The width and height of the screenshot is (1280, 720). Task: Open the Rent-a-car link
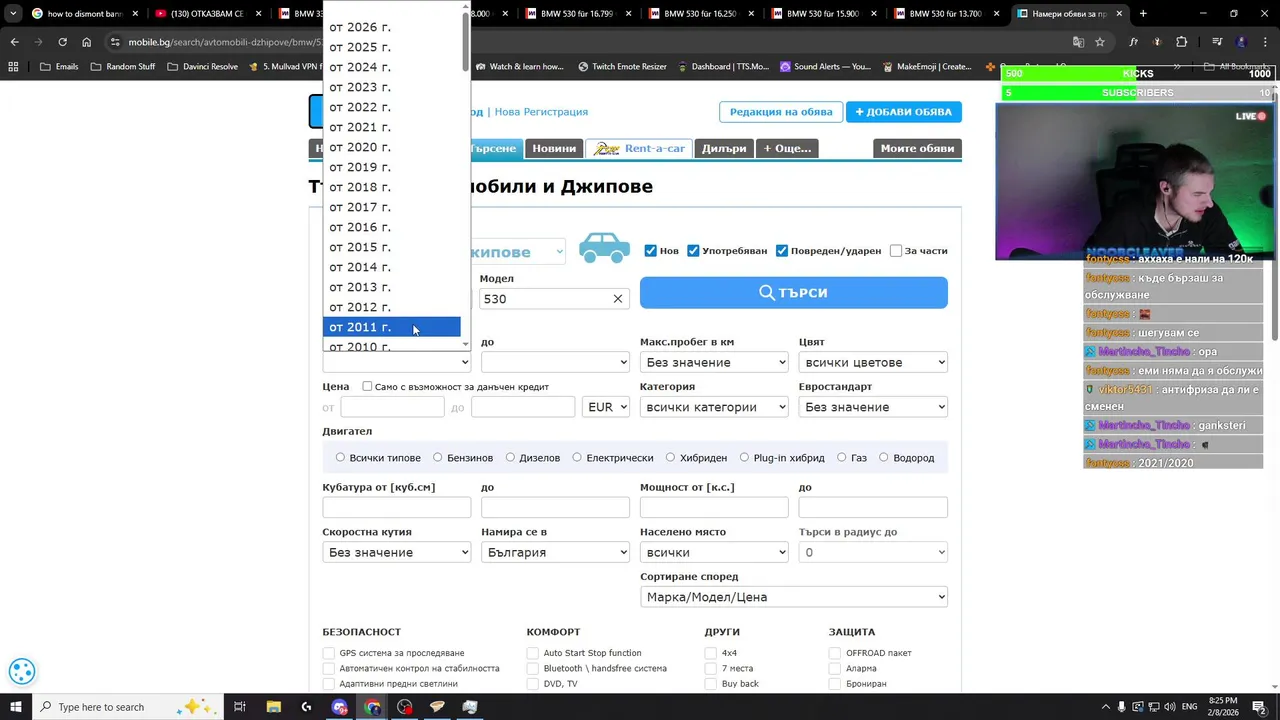tap(640, 149)
